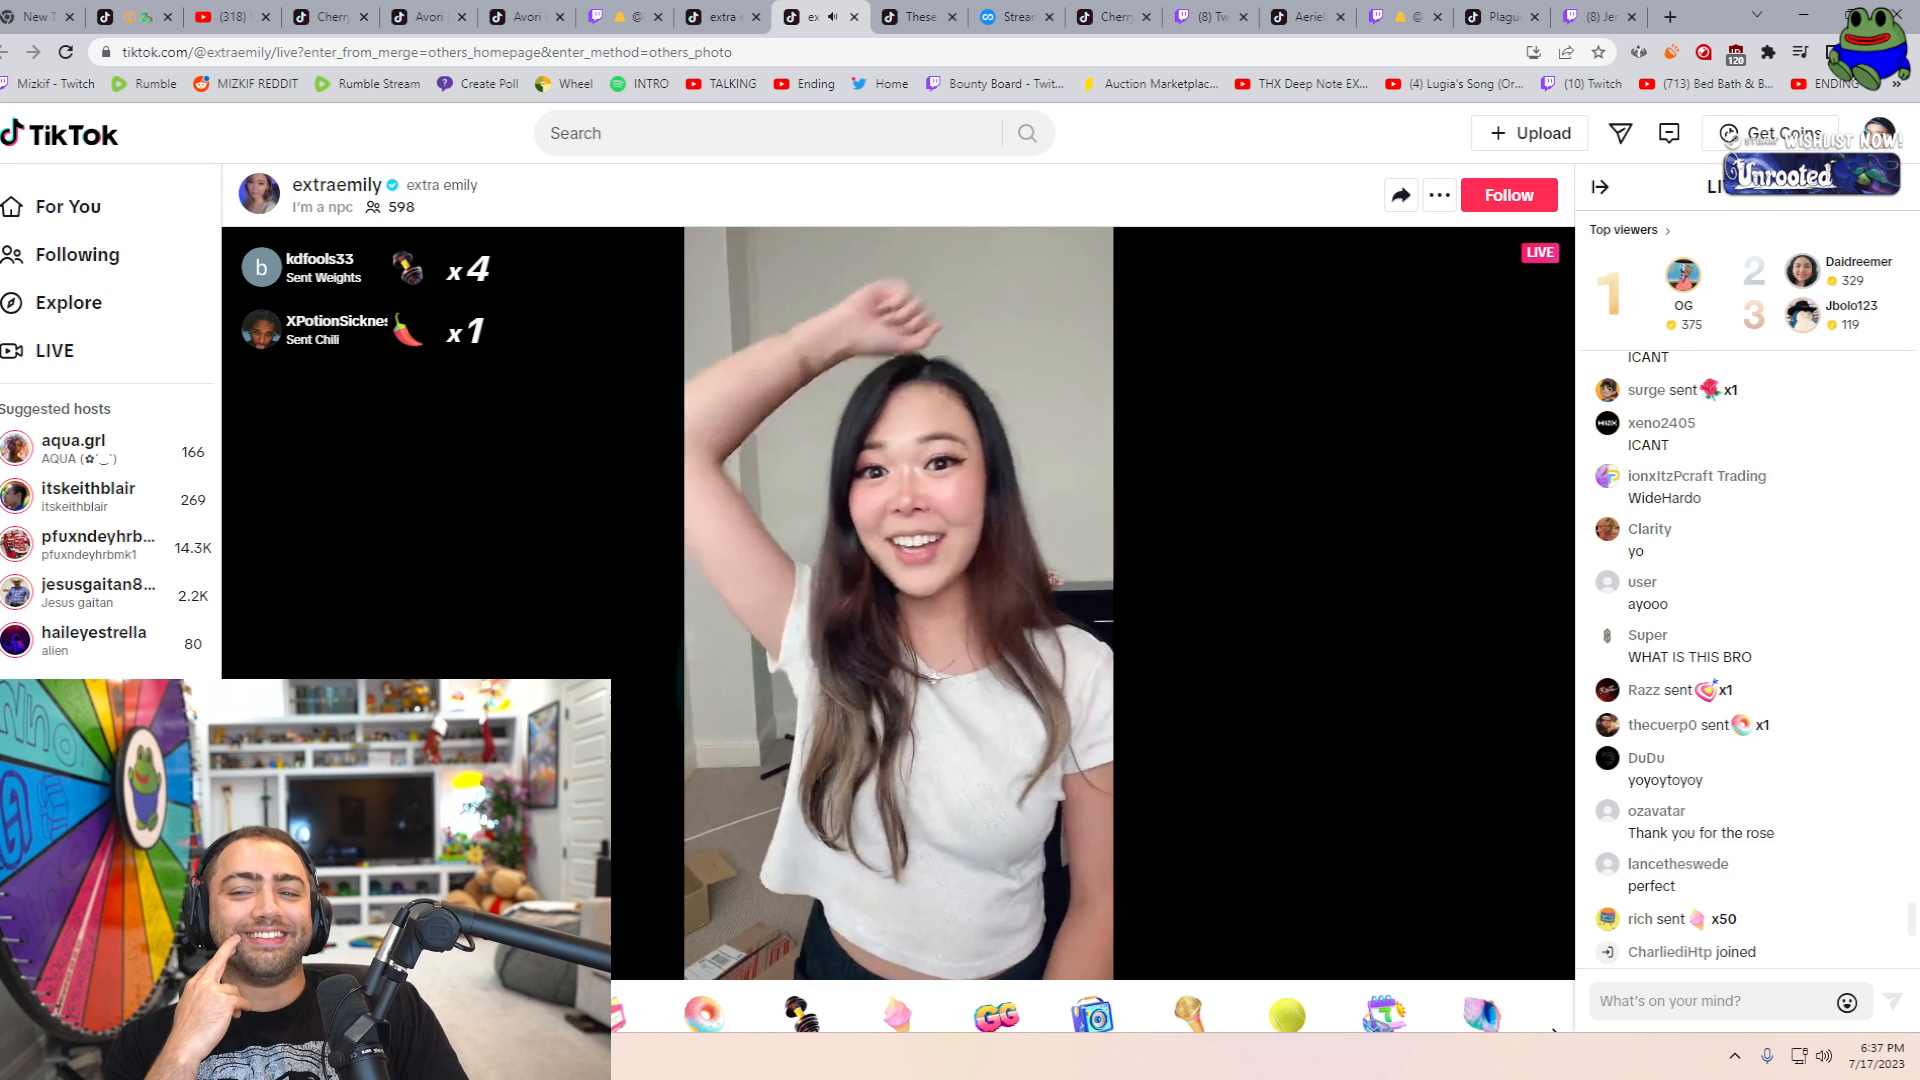Open suggested host aqua.grl's channel
1920x1080 pixels.
coord(73,448)
